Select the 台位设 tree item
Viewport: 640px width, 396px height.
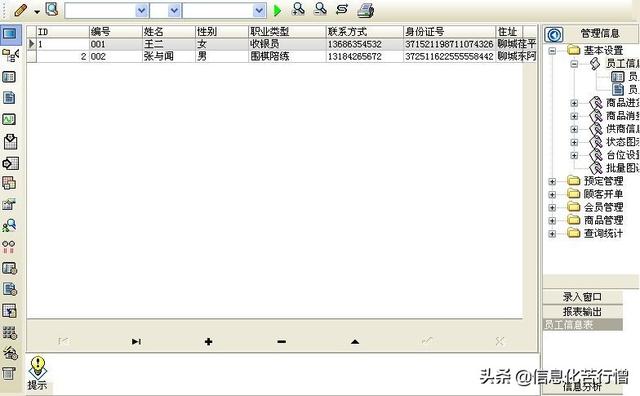tap(622, 155)
